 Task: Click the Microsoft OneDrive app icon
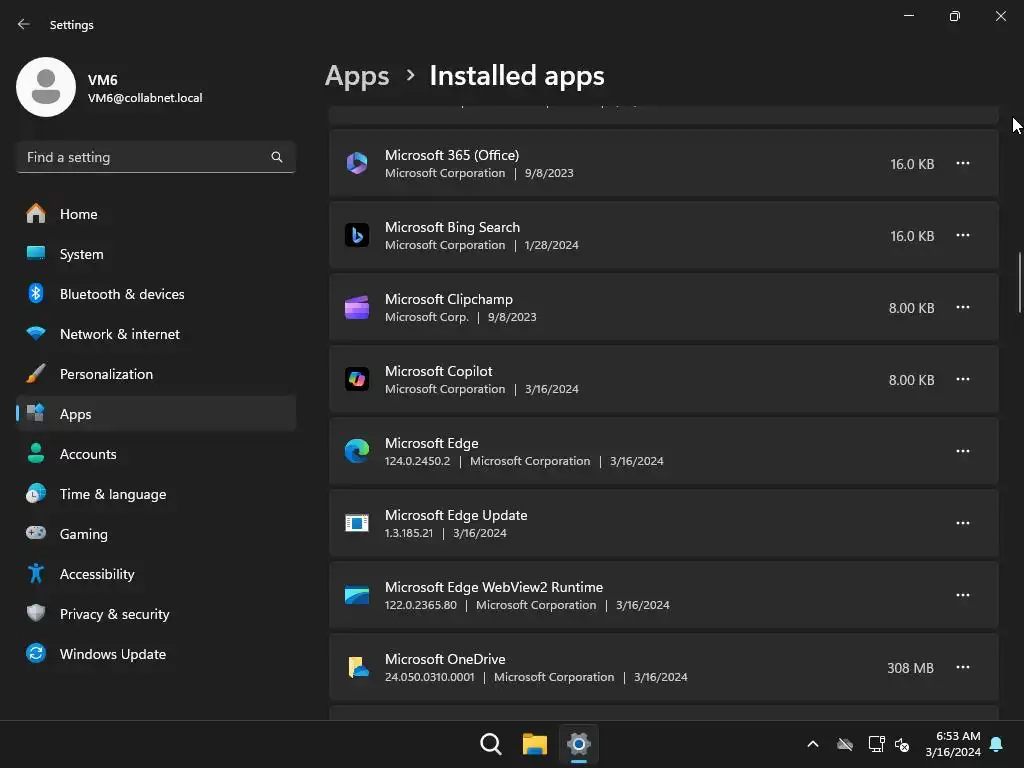pyautogui.click(x=357, y=667)
